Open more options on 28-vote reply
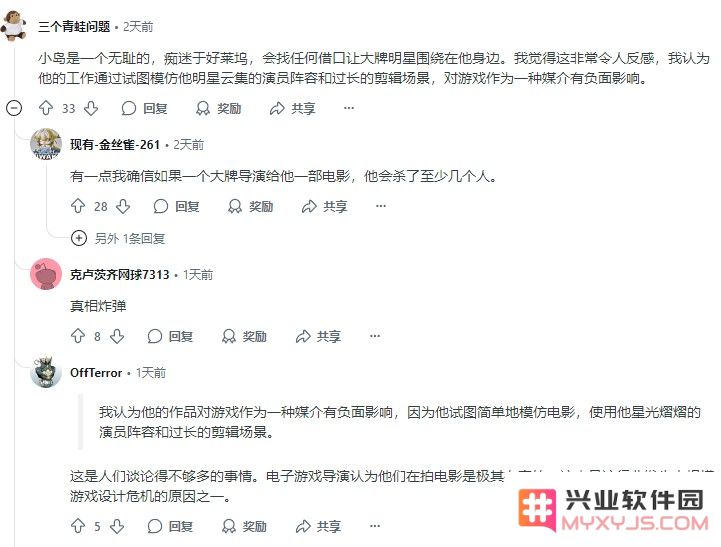 click(x=381, y=206)
